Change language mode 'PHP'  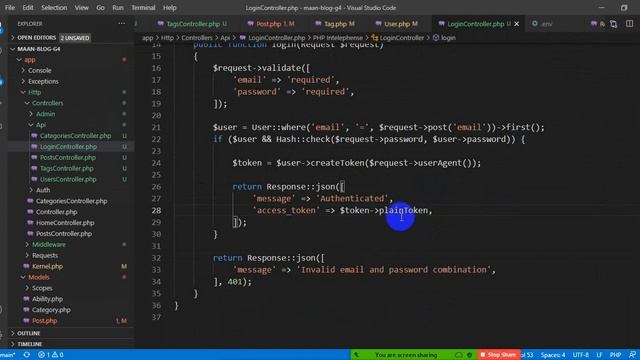tap(615, 355)
